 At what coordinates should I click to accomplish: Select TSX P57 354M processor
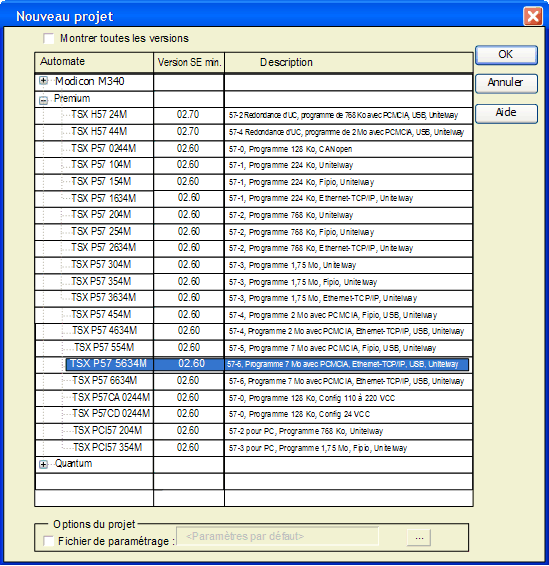[x=101, y=281]
